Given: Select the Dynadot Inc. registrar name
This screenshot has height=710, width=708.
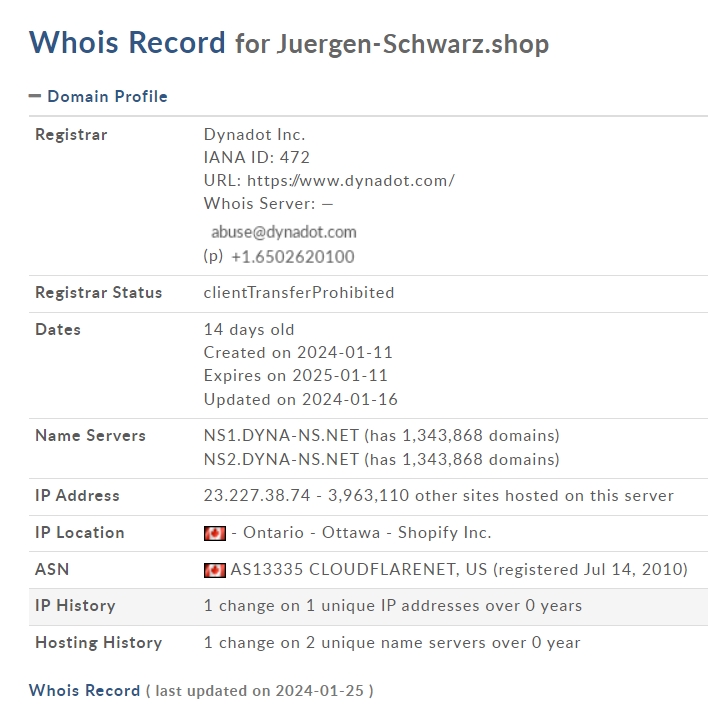Looking at the screenshot, I should [254, 134].
